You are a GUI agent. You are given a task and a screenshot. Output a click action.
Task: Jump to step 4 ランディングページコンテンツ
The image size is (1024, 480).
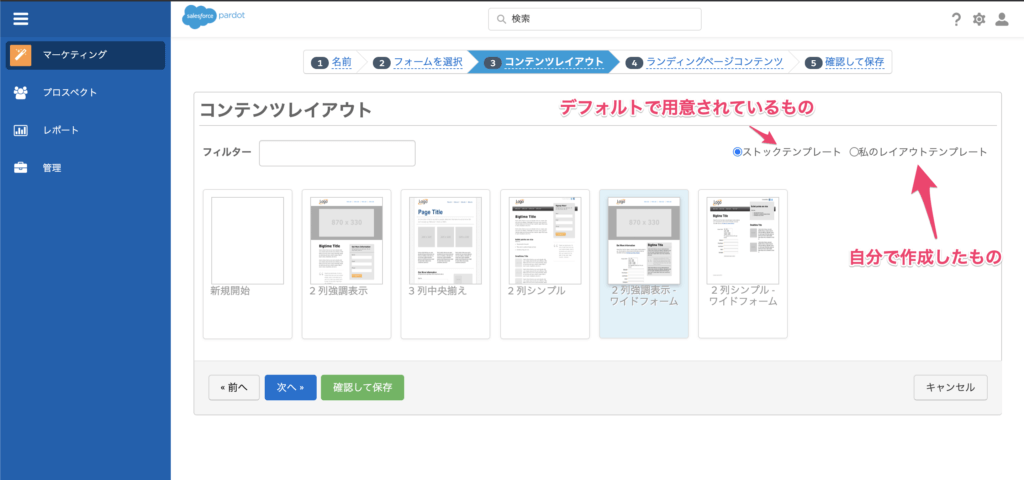tap(704, 62)
